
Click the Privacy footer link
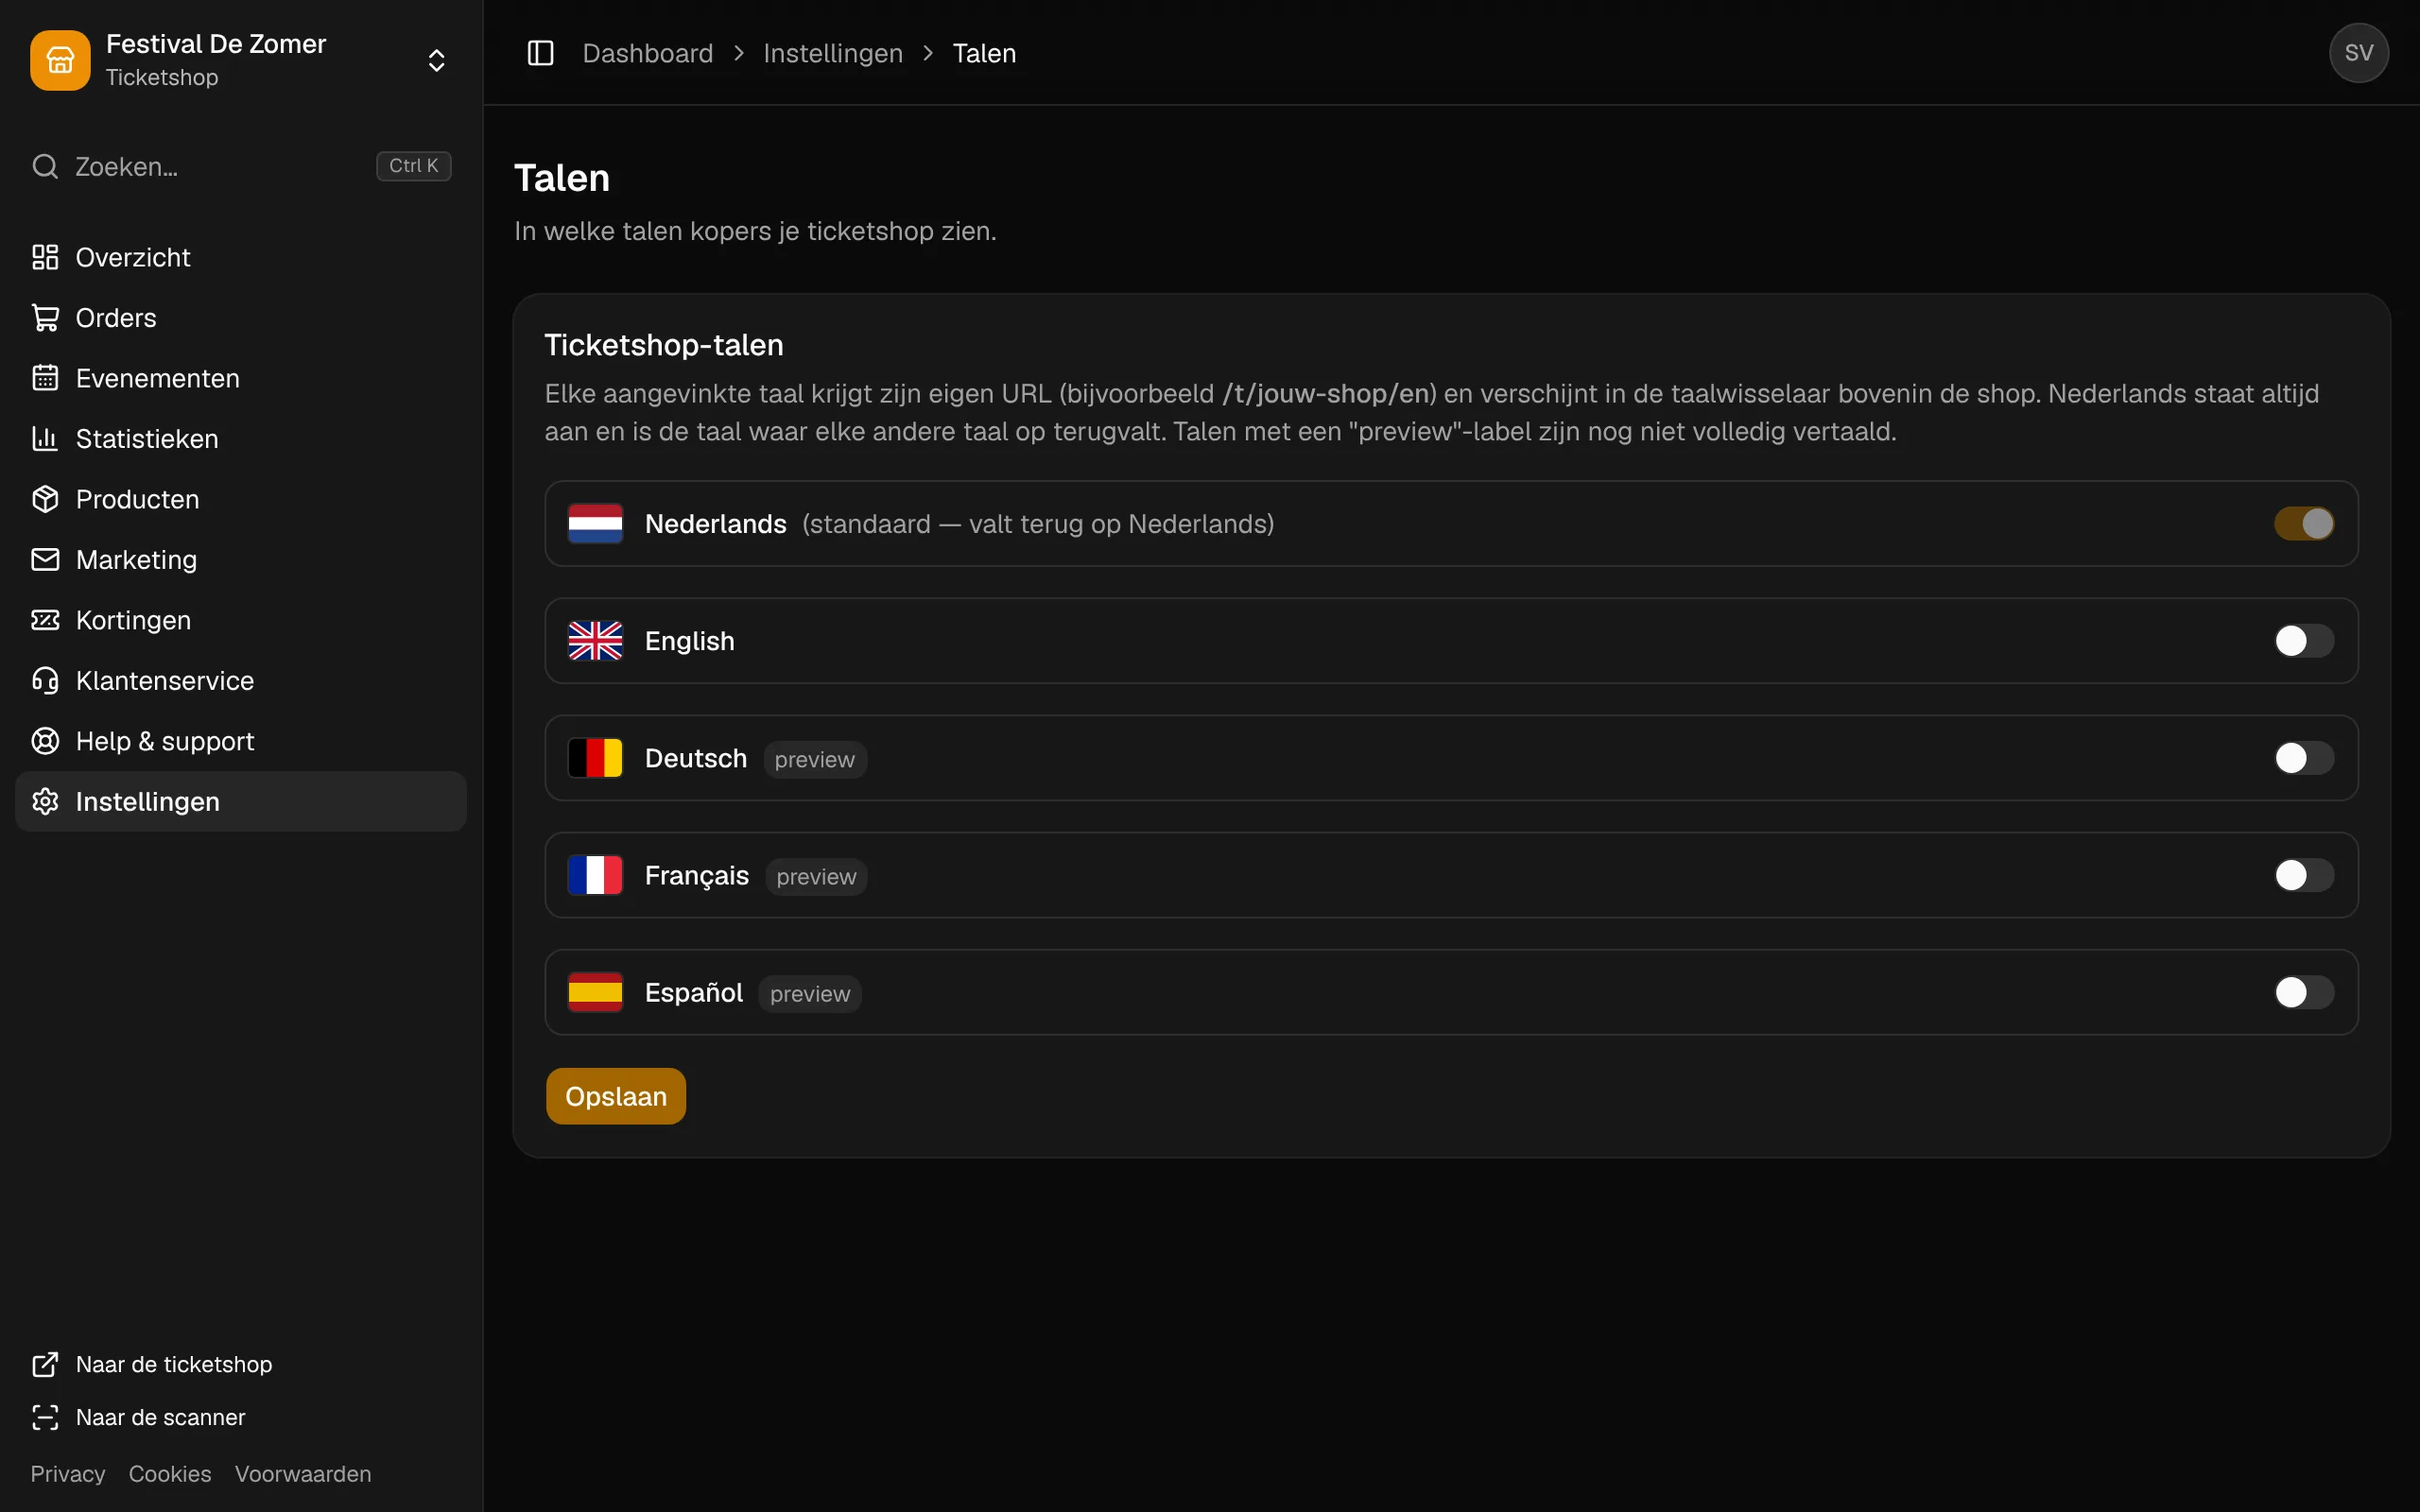(x=67, y=1474)
